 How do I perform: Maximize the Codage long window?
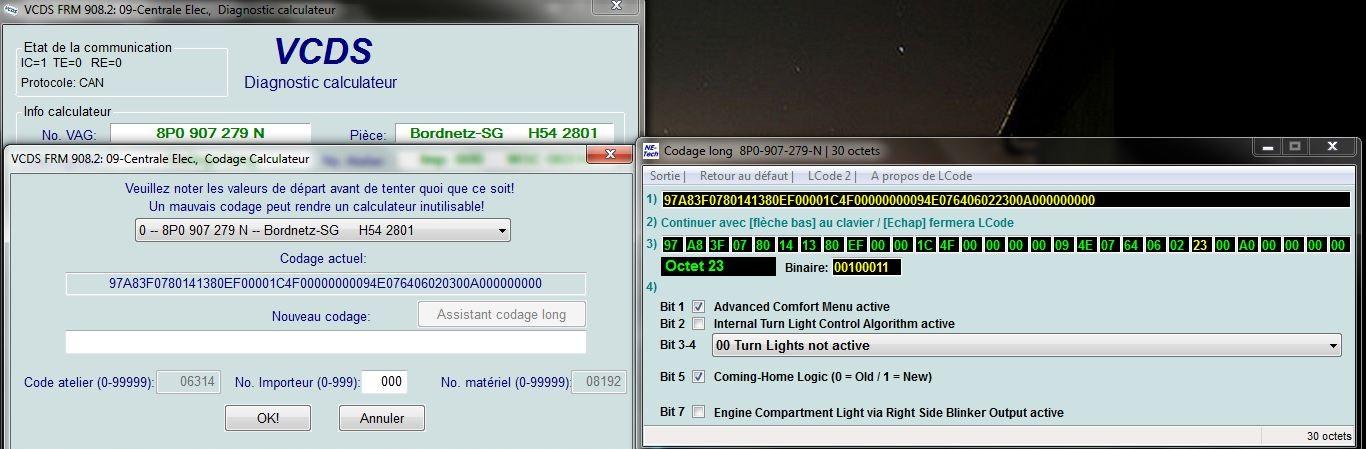[1295, 146]
